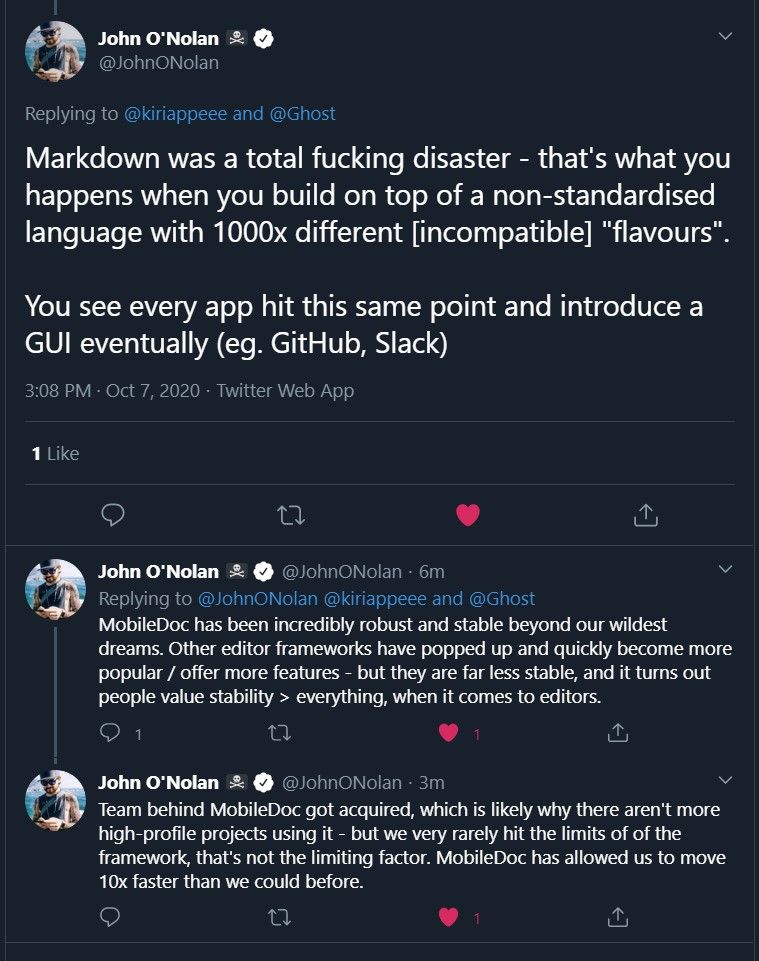This screenshot has width=759, height=961.
Task: Retweet the '3m' MobileDoc acquired tweet
Action: coord(281,916)
